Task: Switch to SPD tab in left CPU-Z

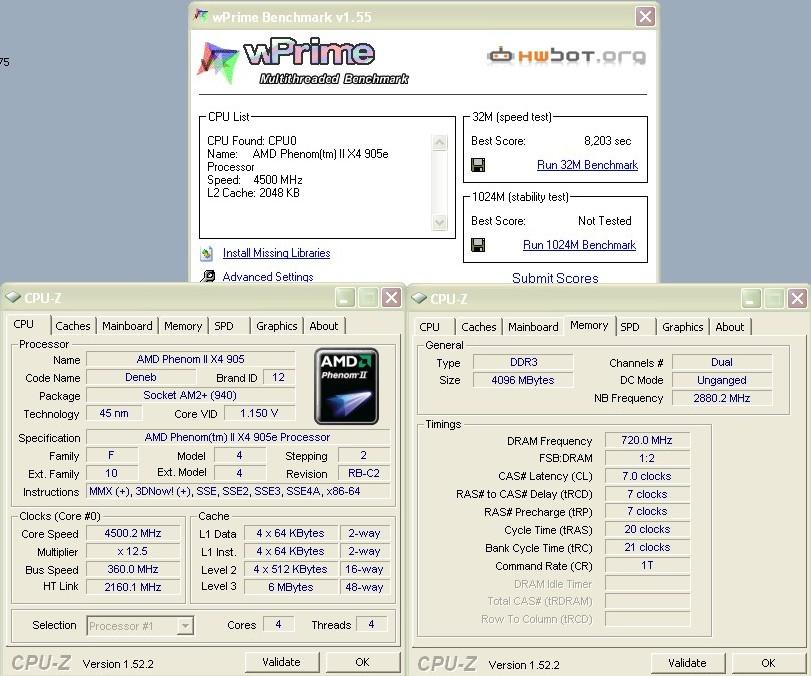Action: click(224, 326)
